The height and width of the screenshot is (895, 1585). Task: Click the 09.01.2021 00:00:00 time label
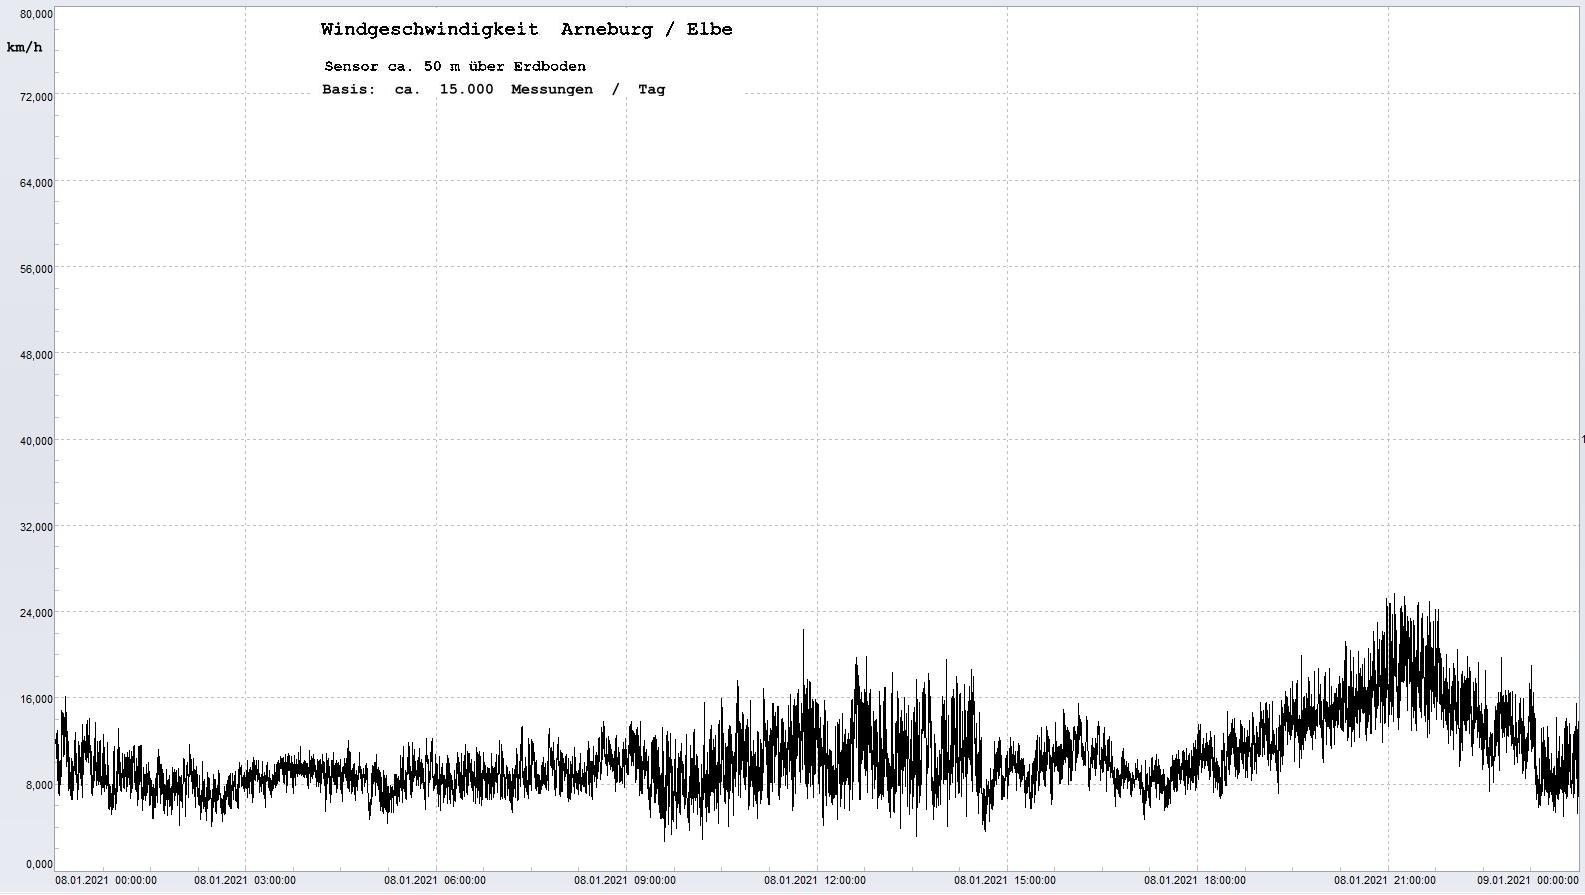pyautogui.click(x=1528, y=881)
